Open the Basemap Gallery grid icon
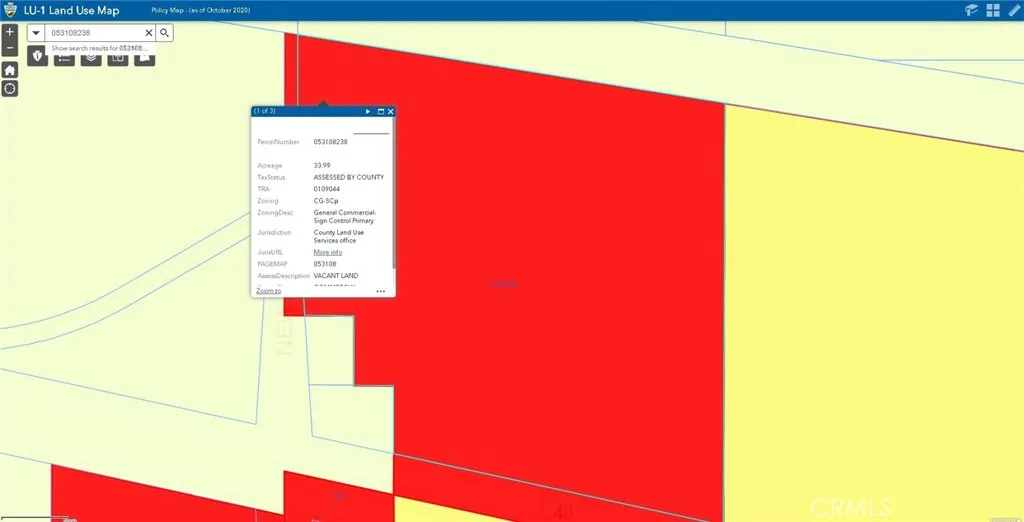 993,10
